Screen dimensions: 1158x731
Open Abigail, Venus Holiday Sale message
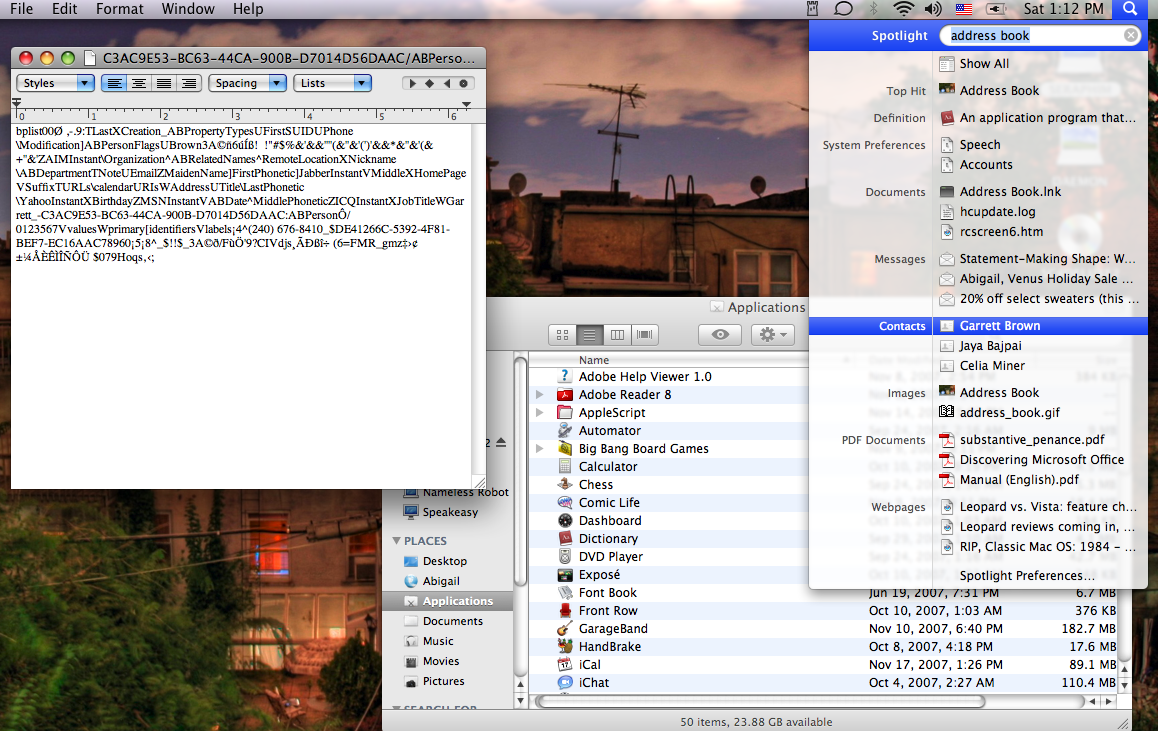click(1035, 278)
